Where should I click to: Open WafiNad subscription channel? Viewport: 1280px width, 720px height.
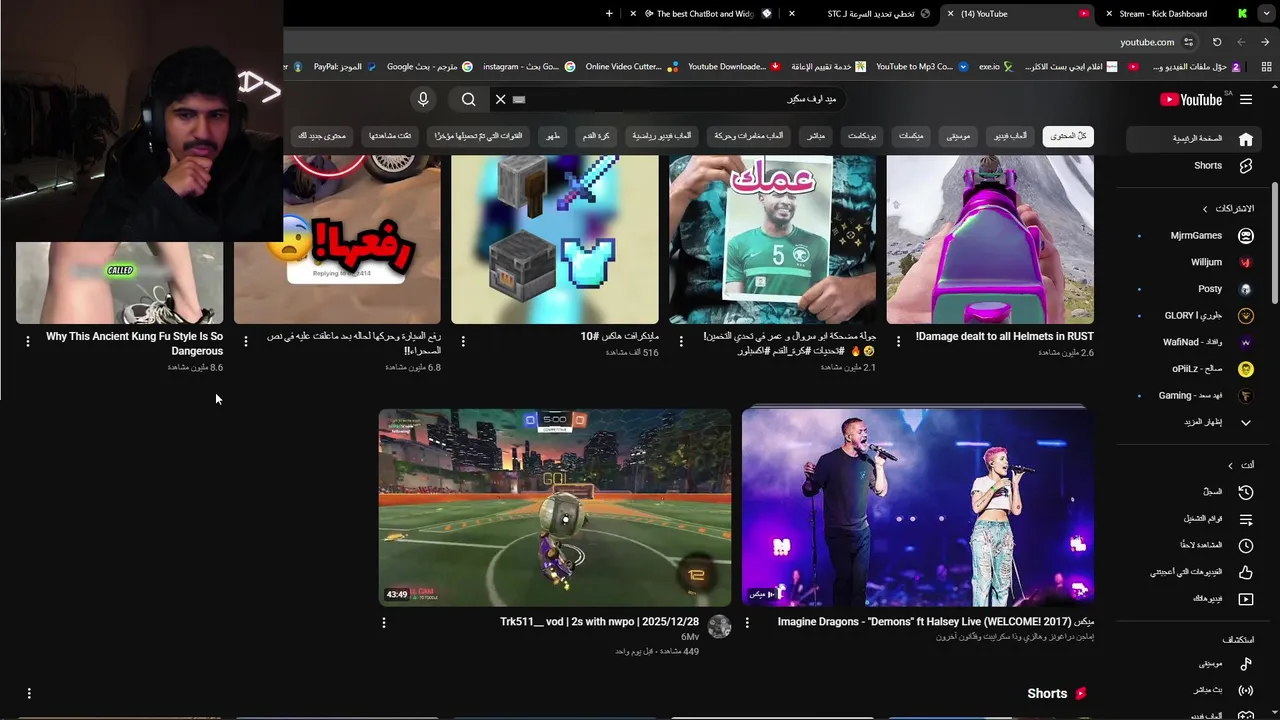click(1195, 342)
